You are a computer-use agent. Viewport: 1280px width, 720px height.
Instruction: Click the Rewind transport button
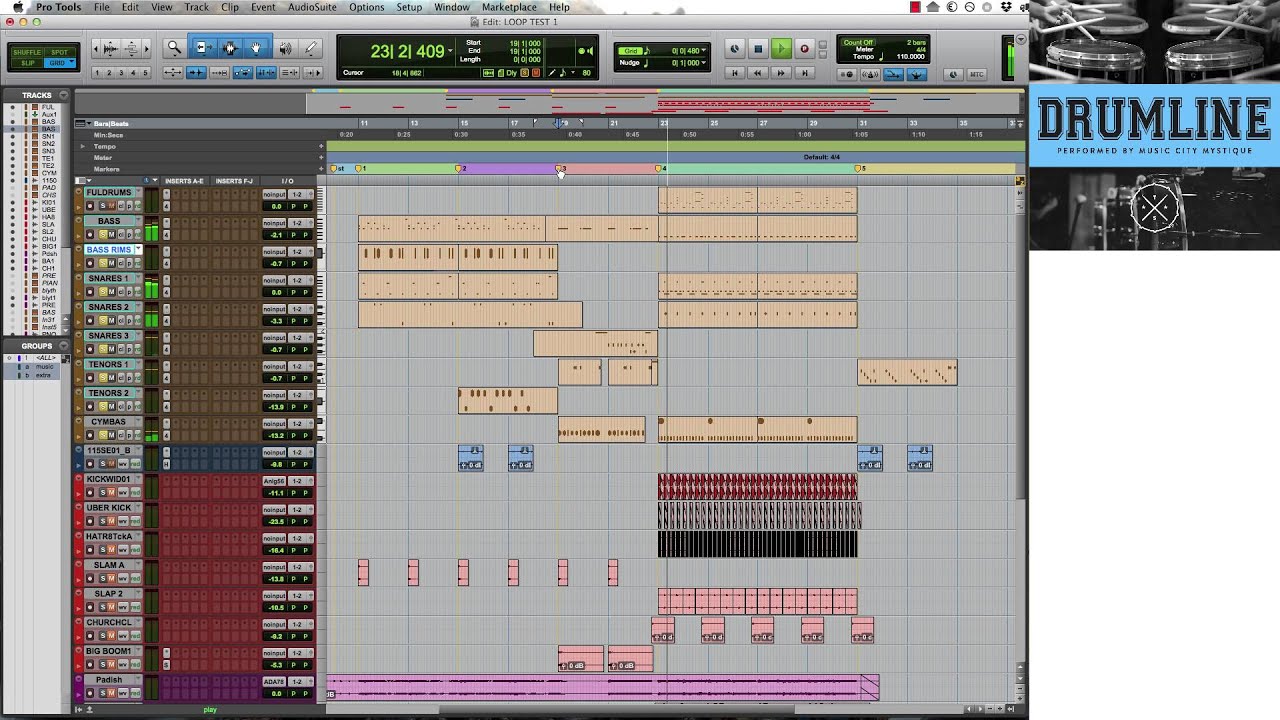pos(758,73)
